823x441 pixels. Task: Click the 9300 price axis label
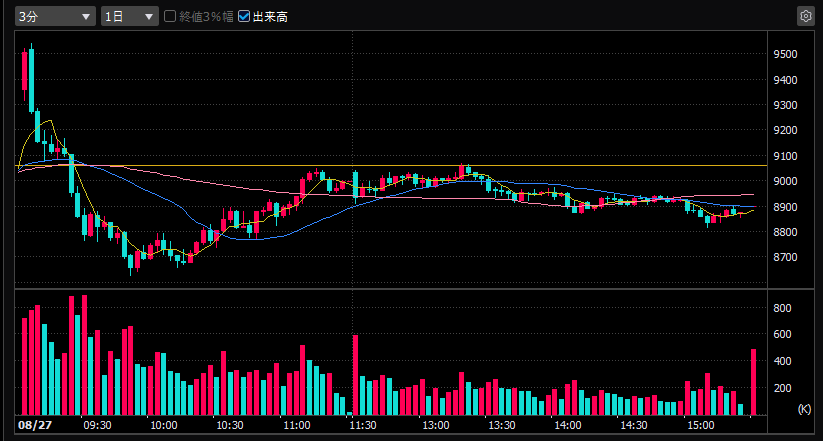[x=785, y=105]
